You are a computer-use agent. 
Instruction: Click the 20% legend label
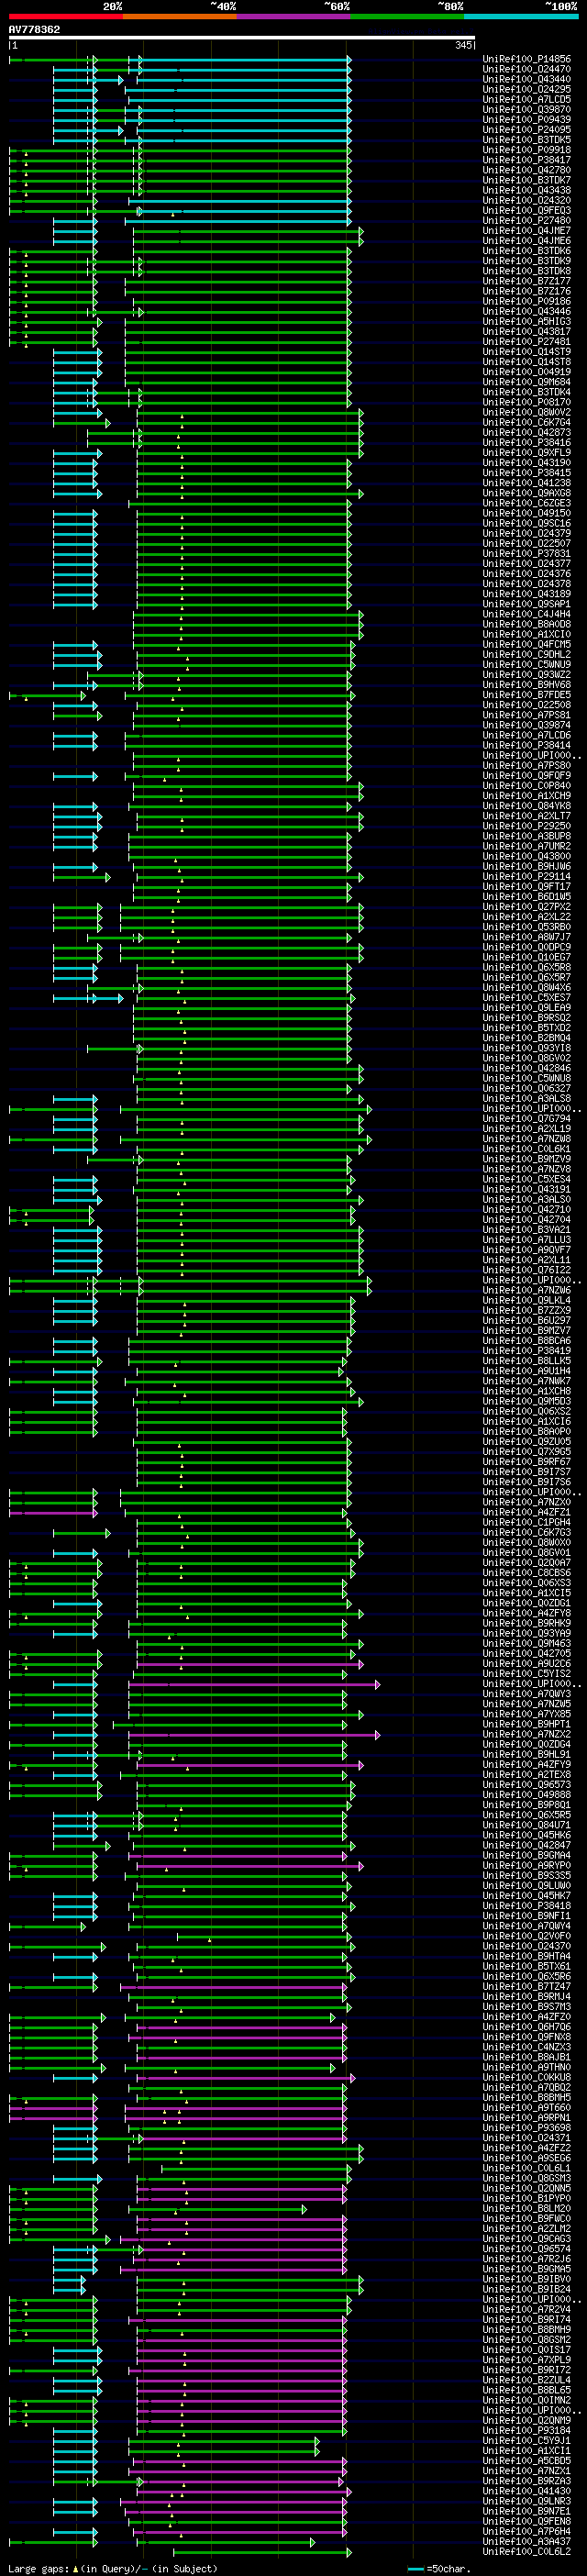point(113,6)
